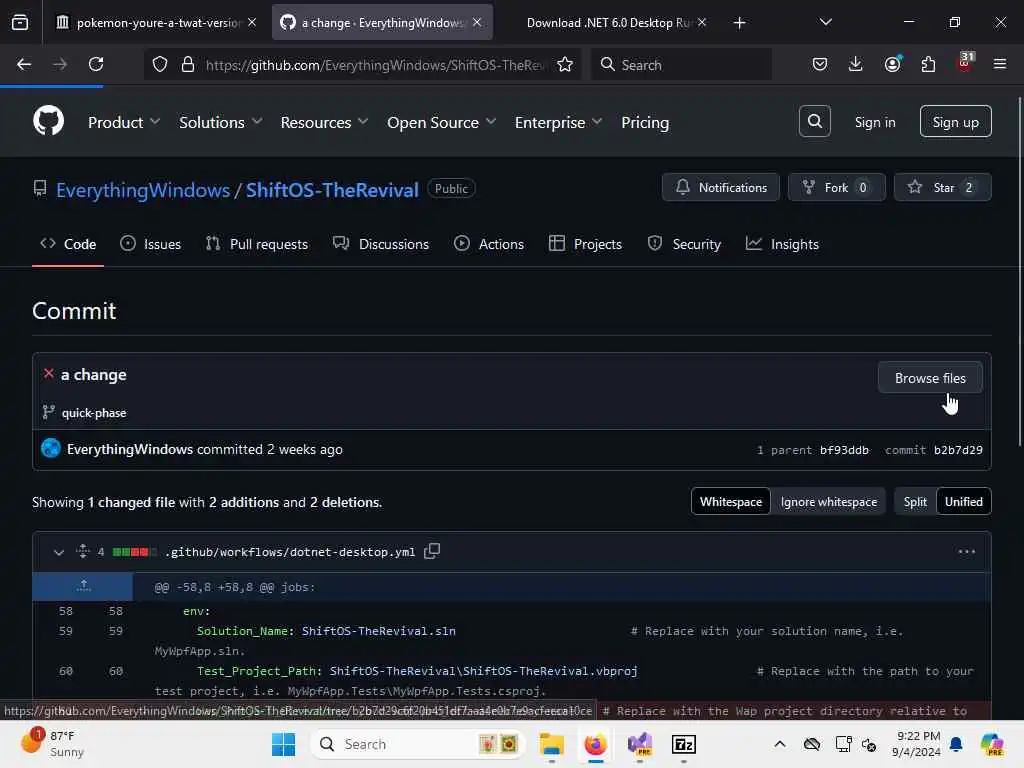Select Whitespace diff option

coord(731,502)
